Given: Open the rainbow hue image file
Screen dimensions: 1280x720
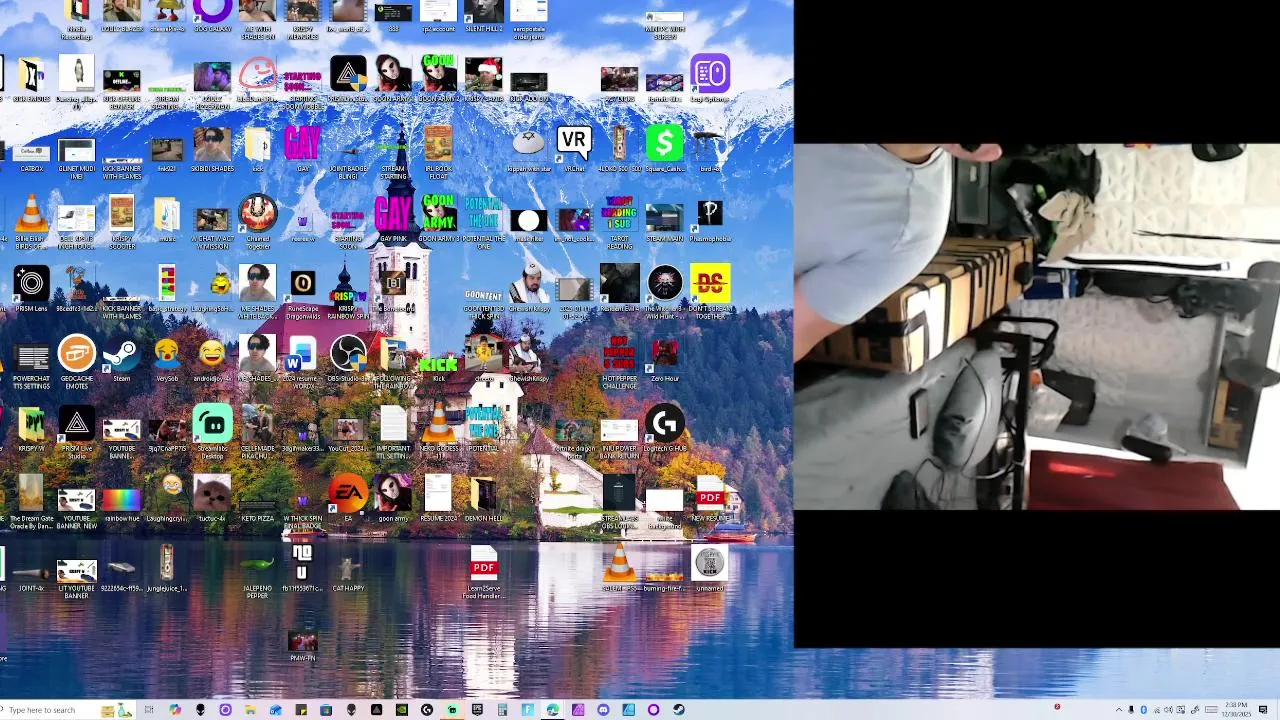Looking at the screenshot, I should [x=121, y=500].
